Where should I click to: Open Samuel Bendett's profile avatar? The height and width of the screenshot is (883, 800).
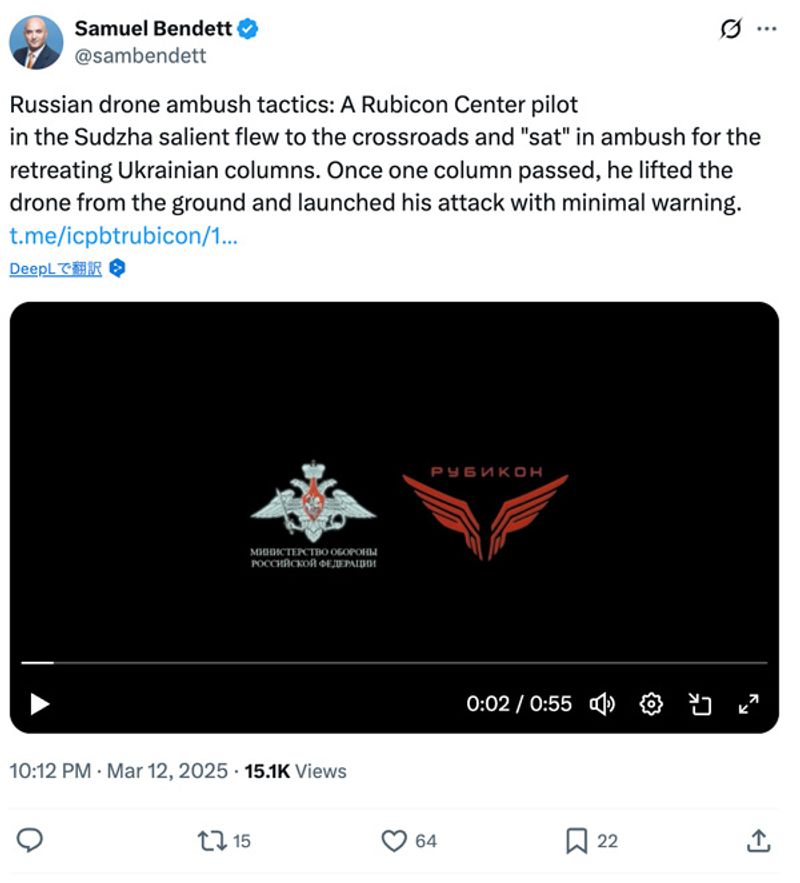(x=36, y=42)
